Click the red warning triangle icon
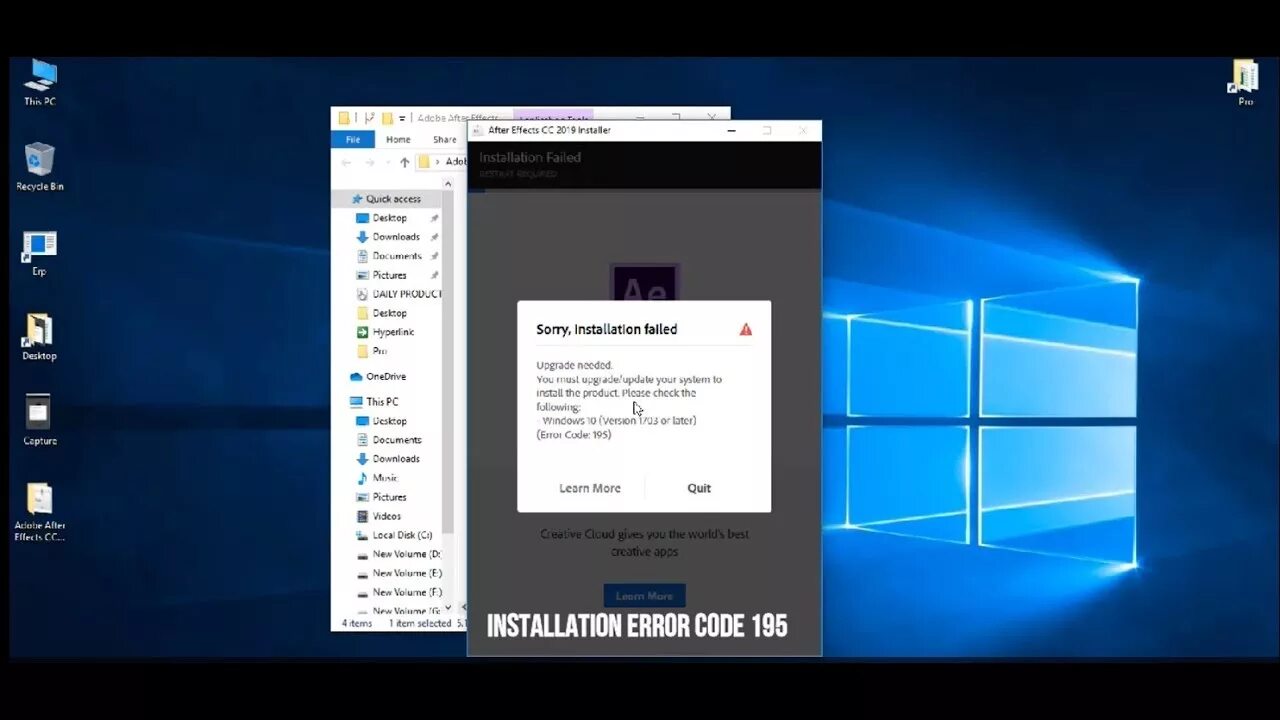Viewport: 1280px width, 720px height. point(745,329)
